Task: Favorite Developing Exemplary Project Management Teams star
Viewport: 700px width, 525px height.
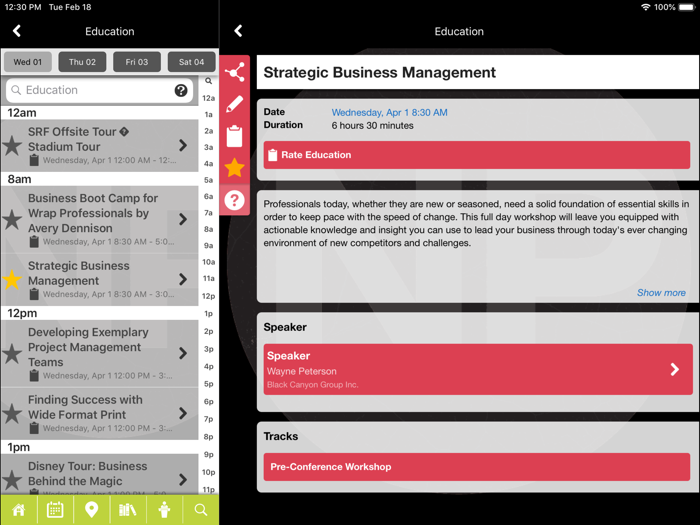Action: click(12, 354)
